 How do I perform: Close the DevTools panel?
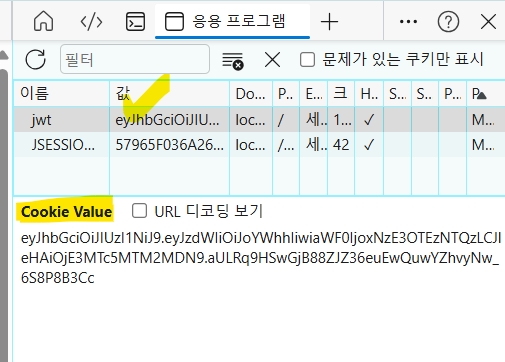pos(488,22)
